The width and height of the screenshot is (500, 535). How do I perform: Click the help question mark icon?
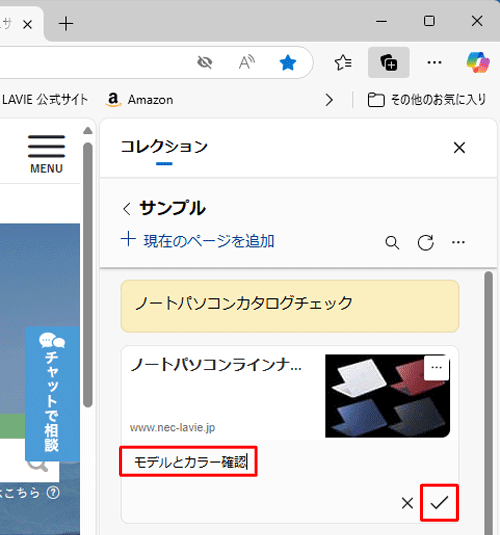point(53,493)
